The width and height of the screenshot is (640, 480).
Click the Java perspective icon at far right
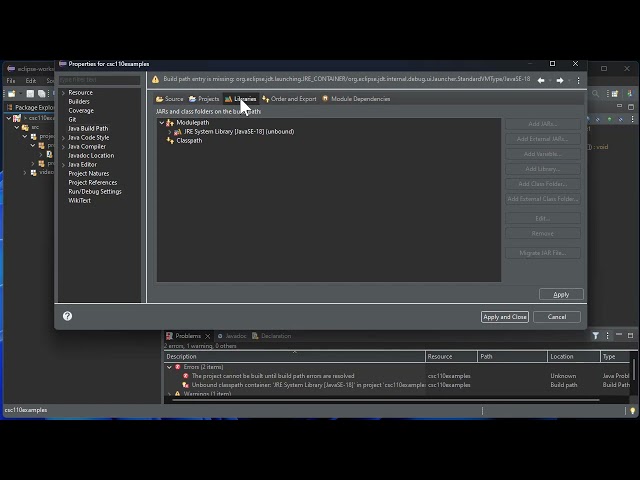coord(630,94)
